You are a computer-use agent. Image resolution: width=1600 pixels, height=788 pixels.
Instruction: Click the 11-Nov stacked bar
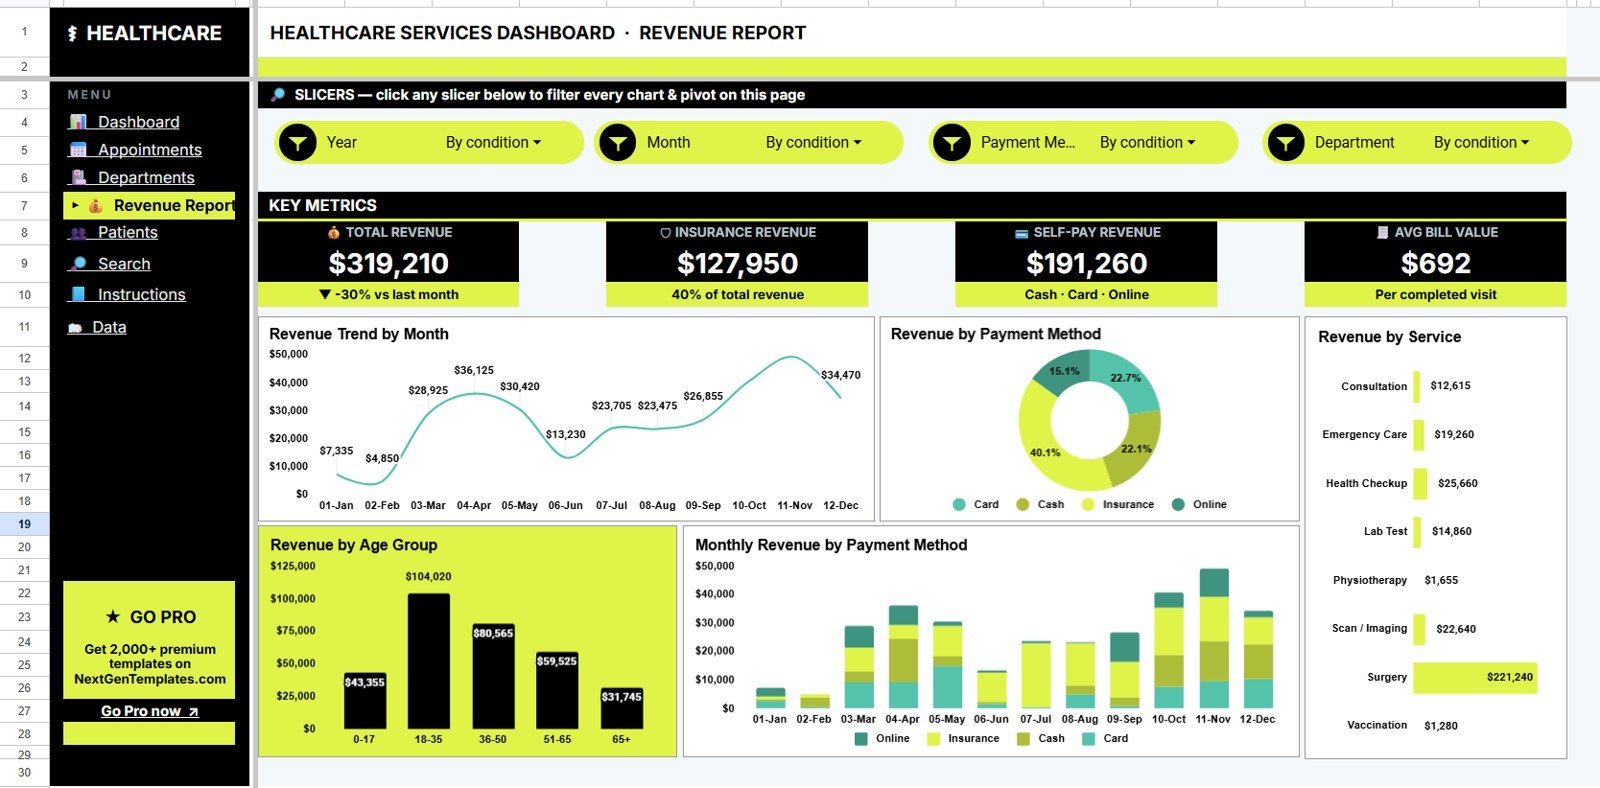coord(1213,639)
